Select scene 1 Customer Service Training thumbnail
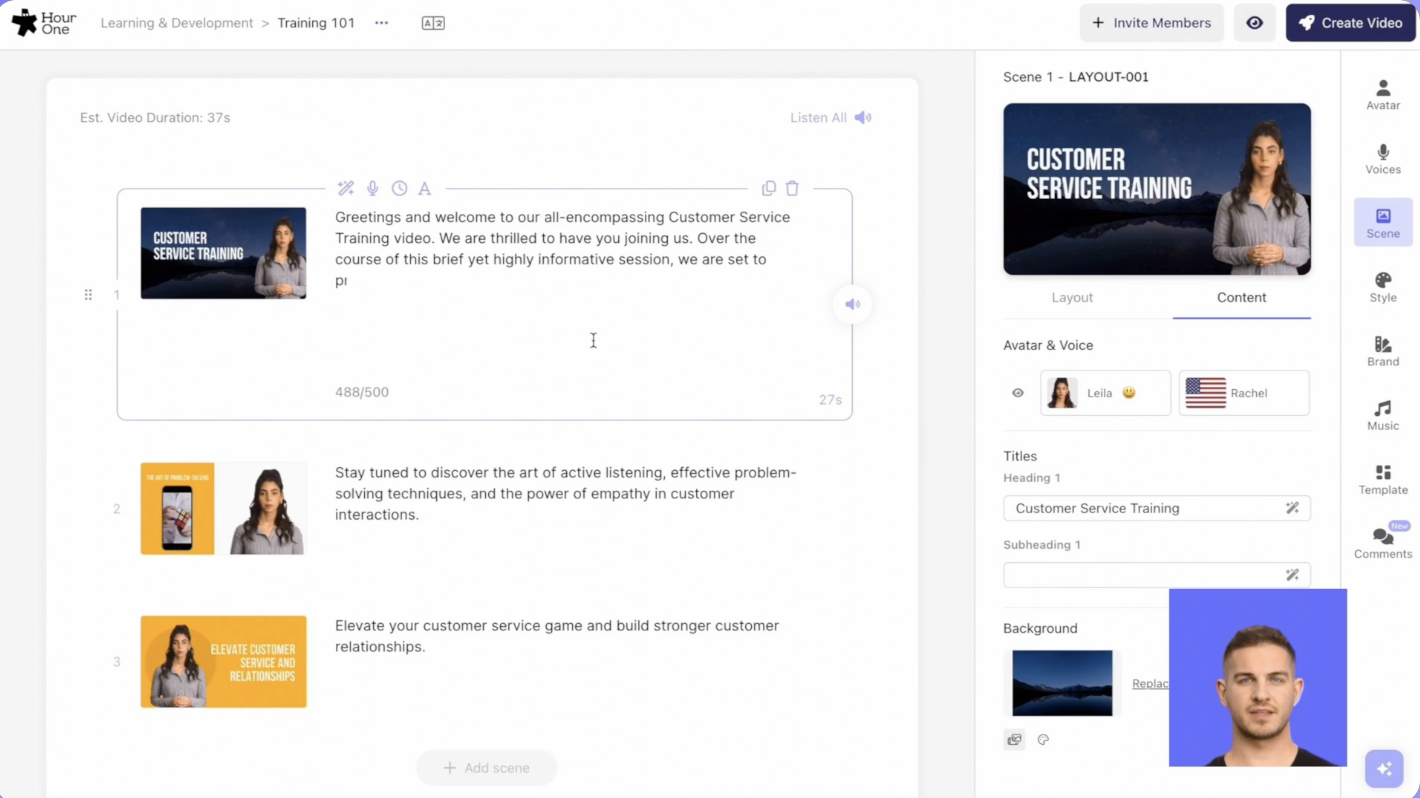 point(223,253)
